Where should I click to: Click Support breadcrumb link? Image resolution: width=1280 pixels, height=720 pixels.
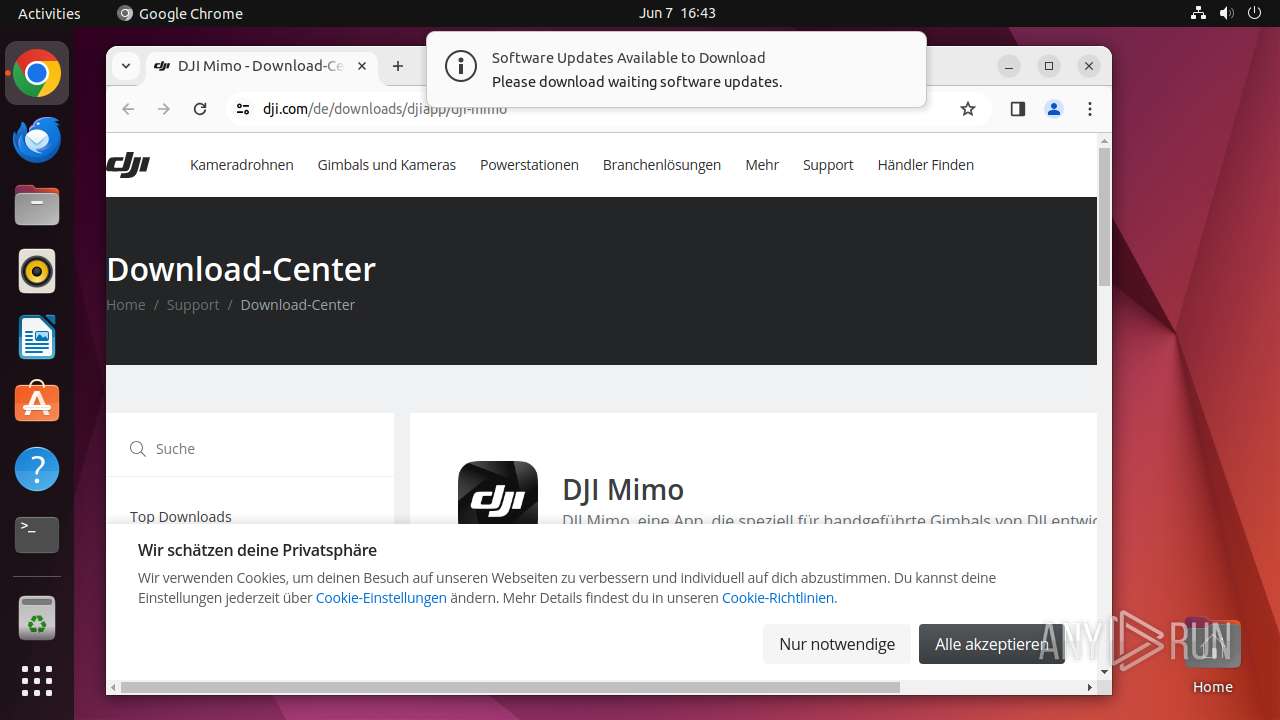pyautogui.click(x=193, y=305)
